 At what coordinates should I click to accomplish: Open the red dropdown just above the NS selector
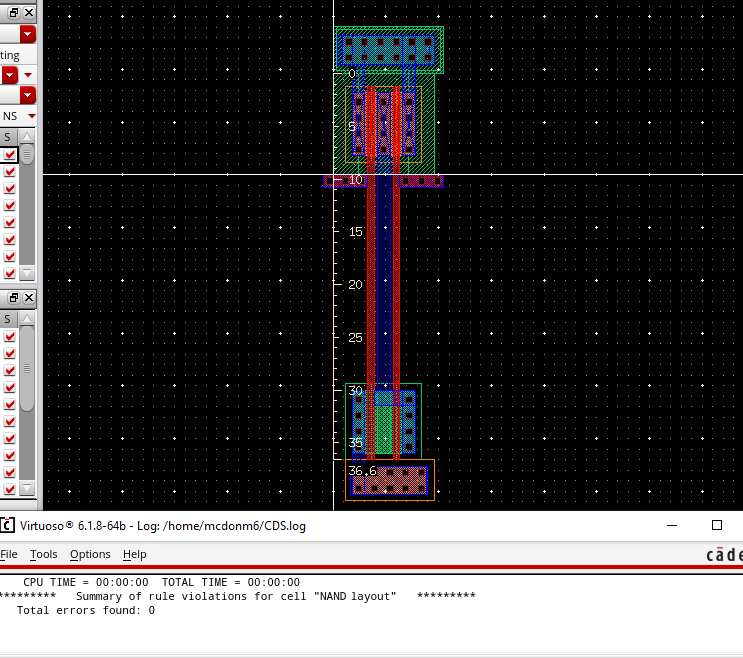click(28, 96)
